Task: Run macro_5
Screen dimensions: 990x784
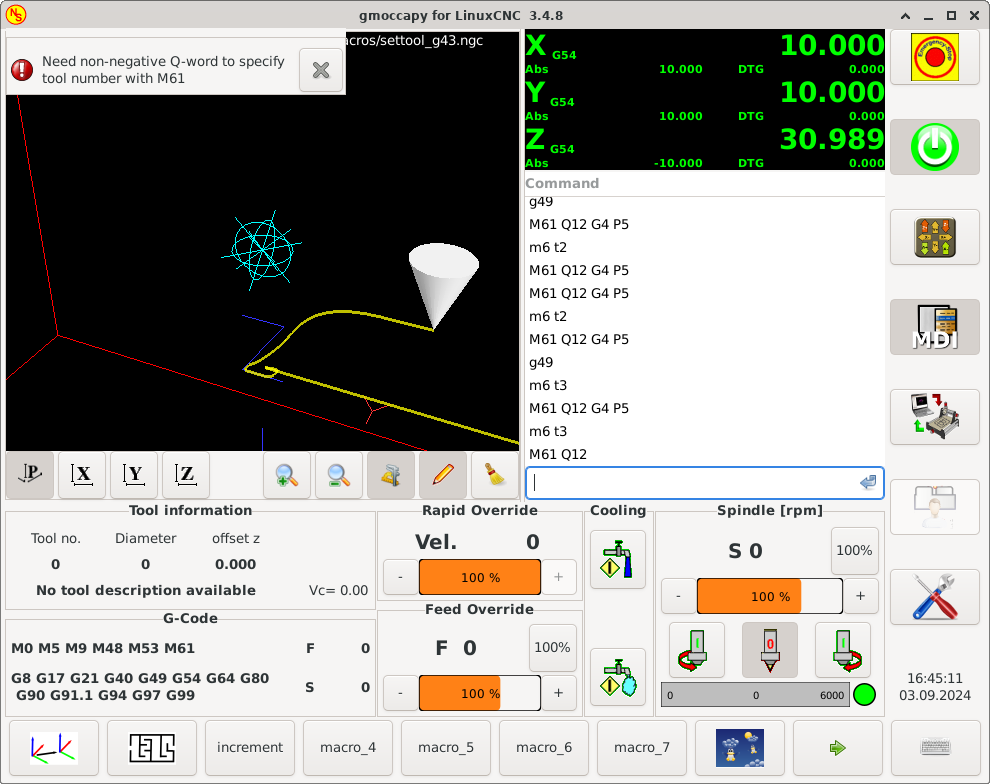Action: click(446, 748)
